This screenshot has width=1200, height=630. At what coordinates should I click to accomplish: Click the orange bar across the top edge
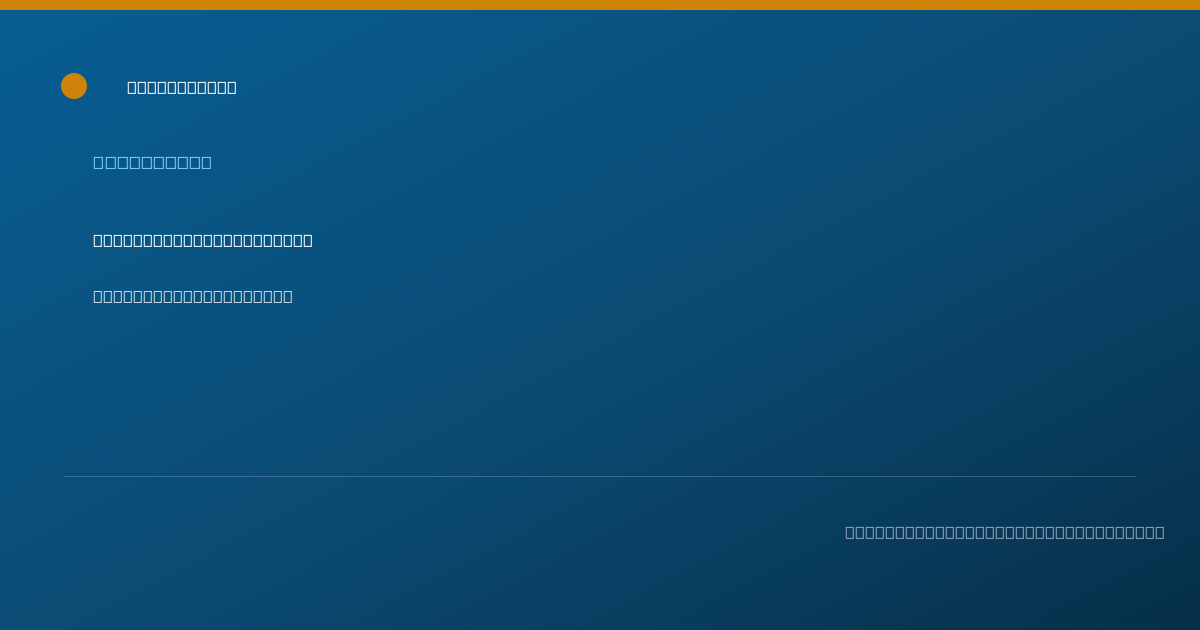600,5
